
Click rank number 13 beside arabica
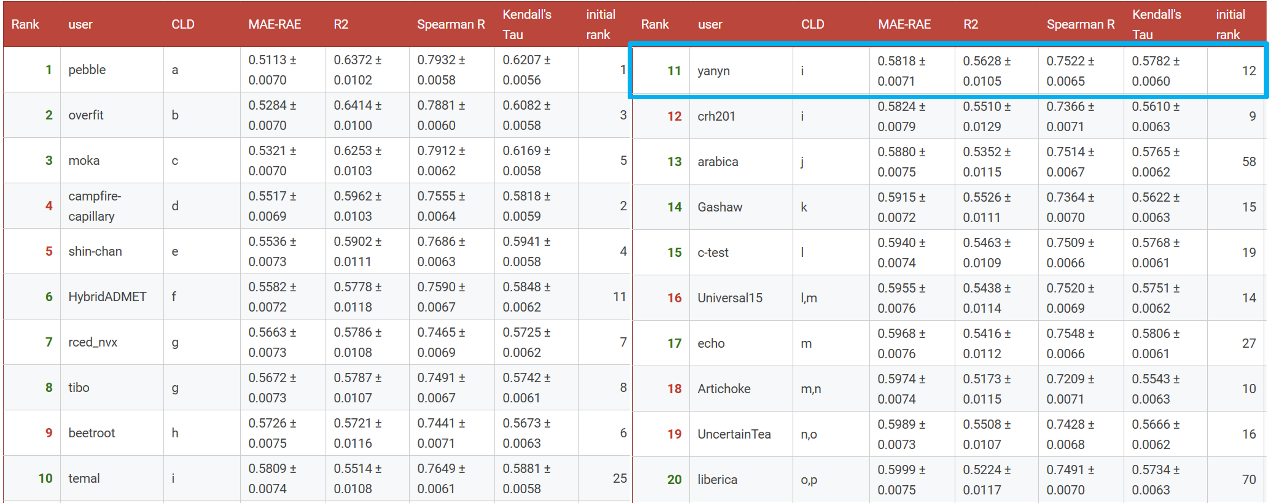(x=675, y=161)
